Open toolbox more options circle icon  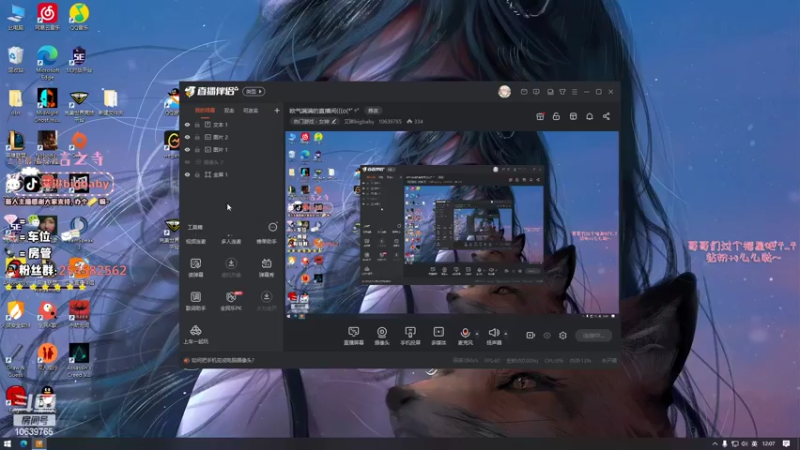click(273, 227)
